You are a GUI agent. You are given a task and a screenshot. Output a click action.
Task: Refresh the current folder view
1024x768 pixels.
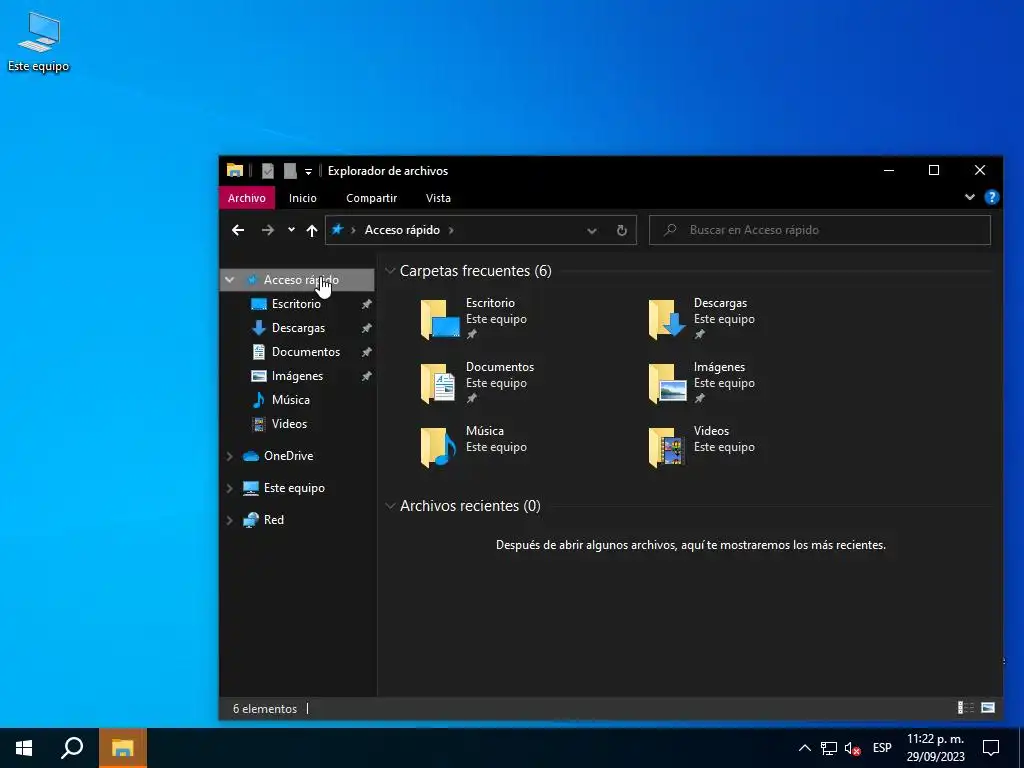[x=622, y=230]
